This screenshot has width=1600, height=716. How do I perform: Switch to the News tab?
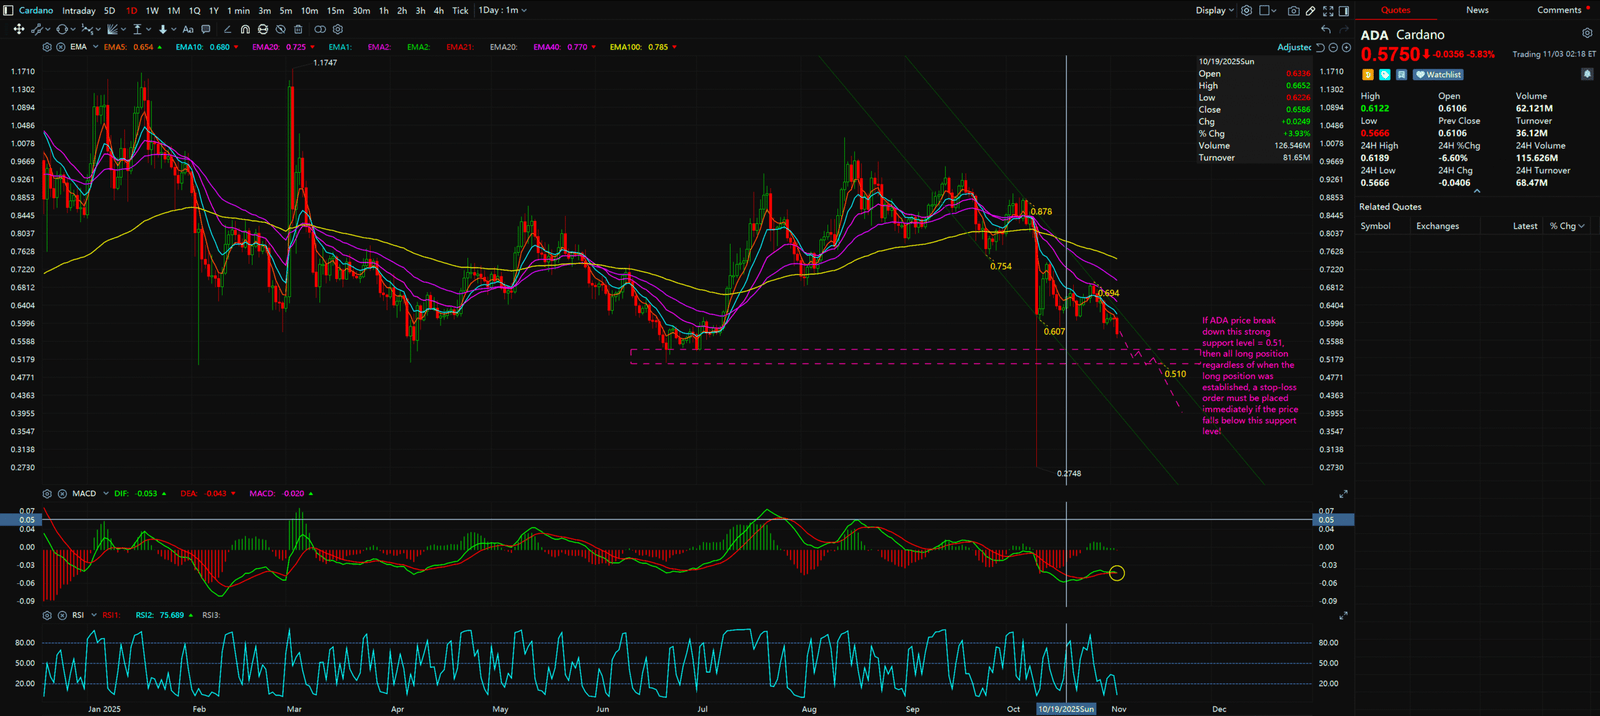click(x=1477, y=10)
